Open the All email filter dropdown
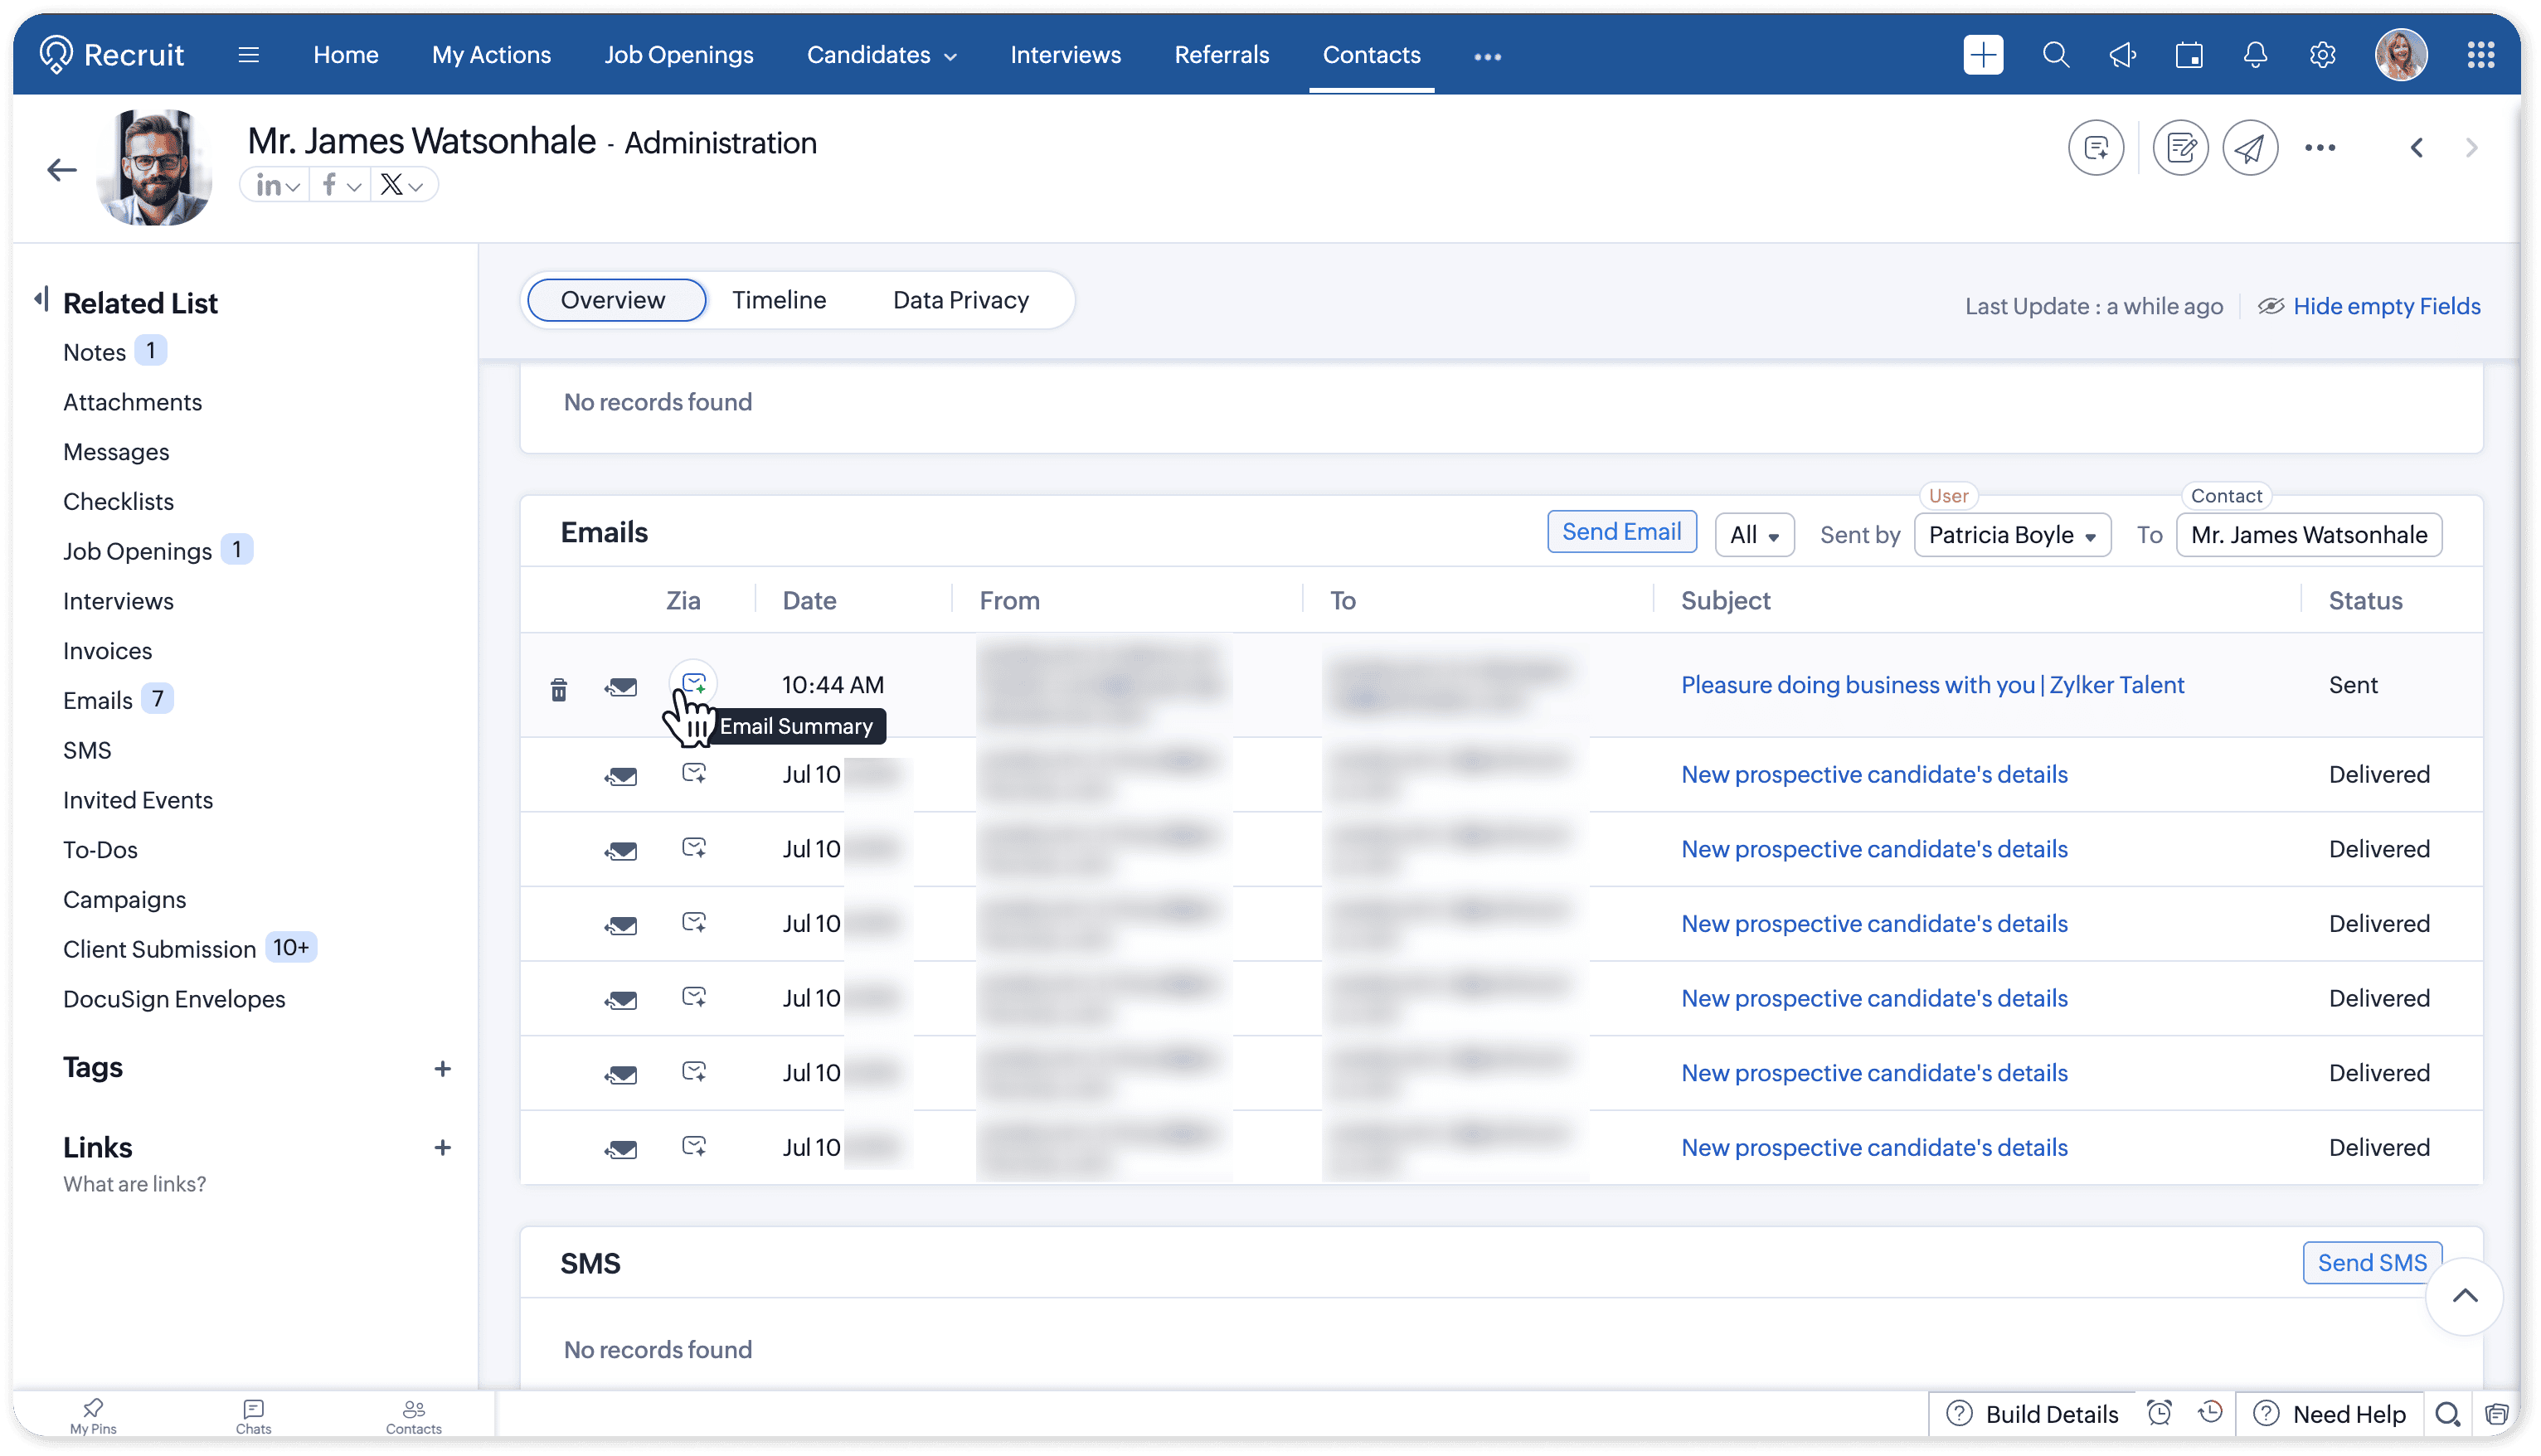This screenshot has height=1456, width=2541. coord(1754,535)
